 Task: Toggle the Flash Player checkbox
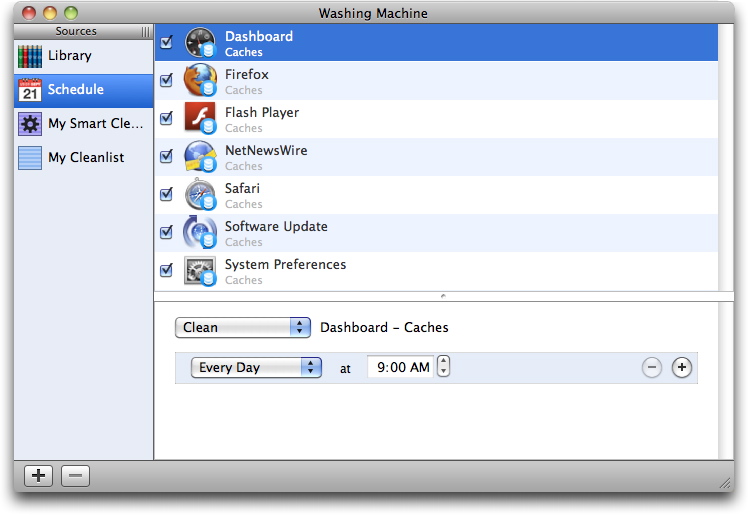(166, 118)
